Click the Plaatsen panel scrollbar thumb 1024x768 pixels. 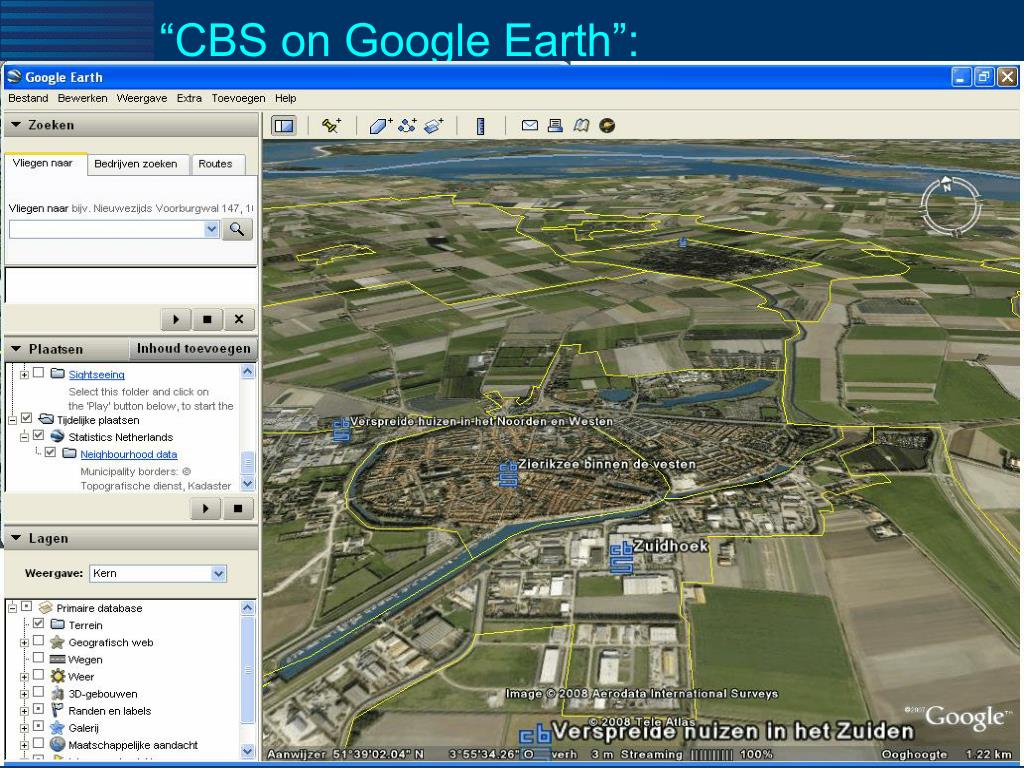(248, 462)
